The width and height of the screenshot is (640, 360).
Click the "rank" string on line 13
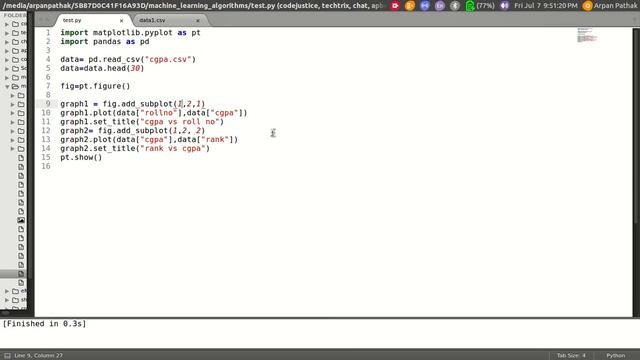point(215,140)
